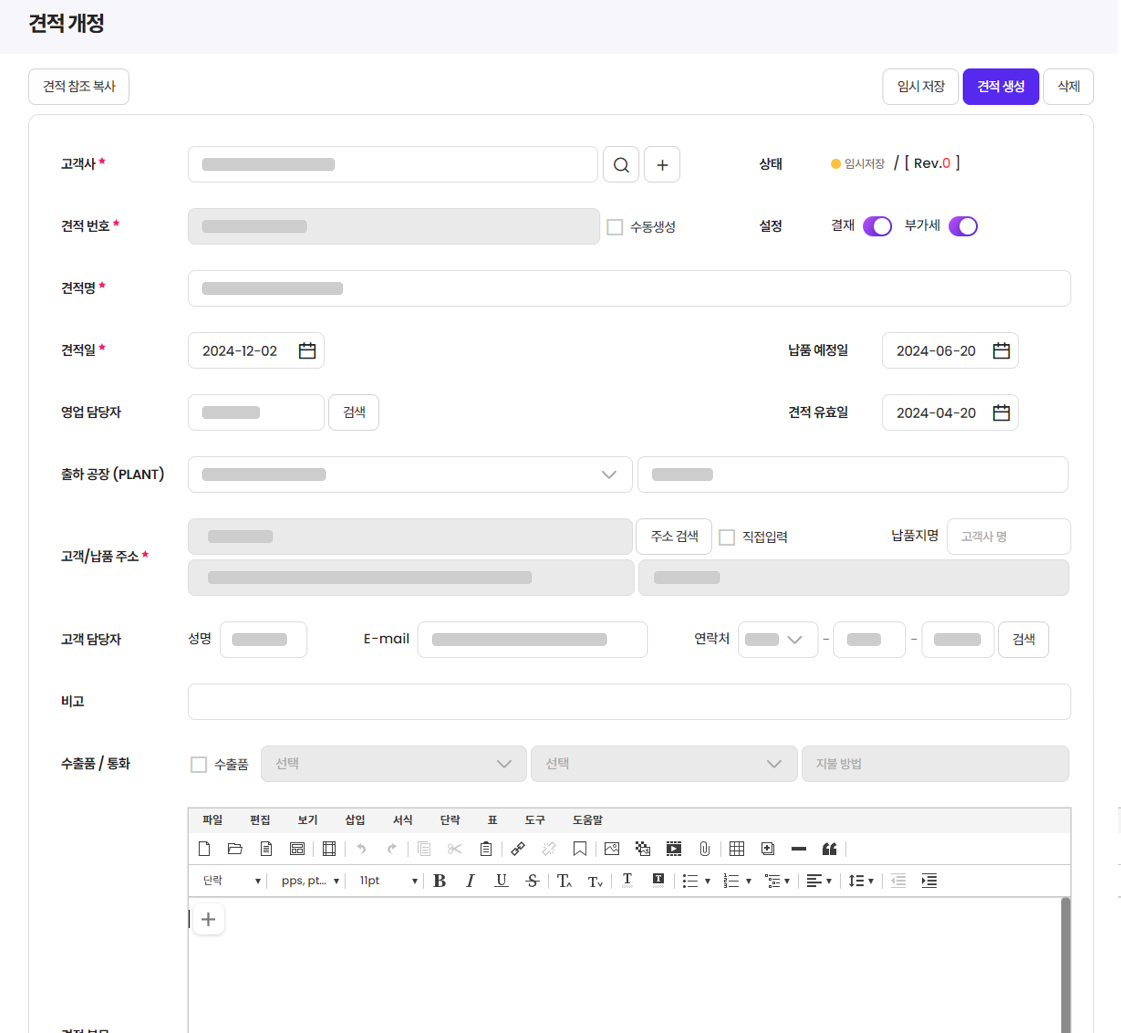The height and width of the screenshot is (1033, 1121).
Task: Check the 수동생성 checkbox
Action: click(615, 228)
